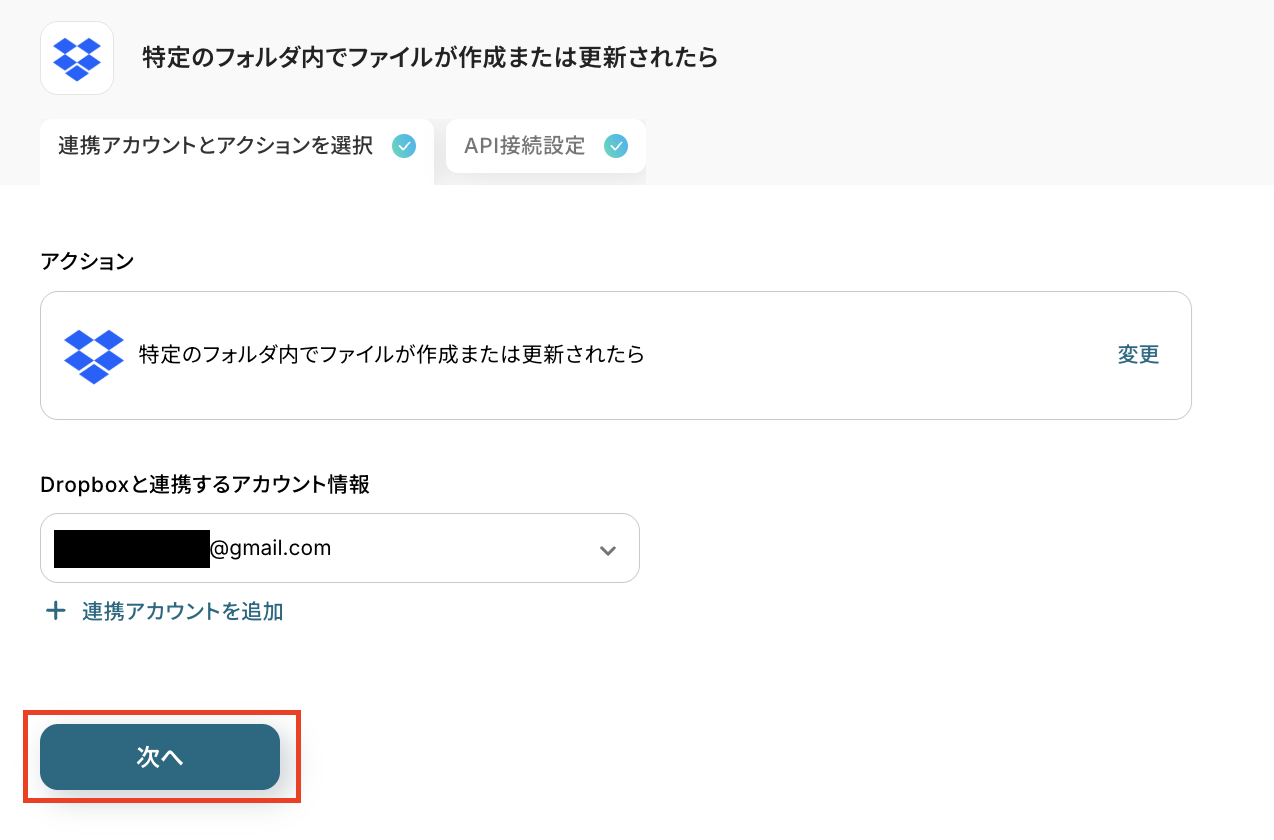This screenshot has width=1274, height=840.
Task: Click the 連携アカウントを追加 link
Action: 183,611
